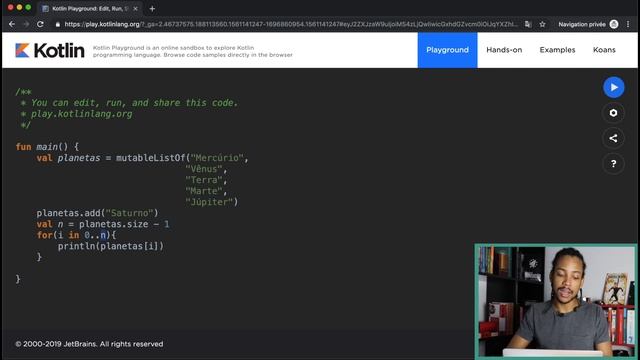640x360 pixels.
Task: Click the private navigation profile icon
Action: (x=614, y=24)
